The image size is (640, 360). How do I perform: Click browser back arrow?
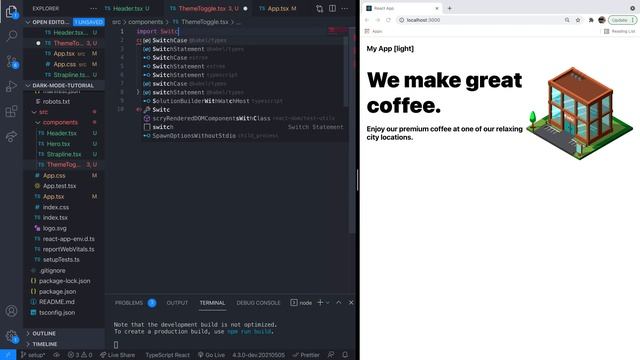click(367, 20)
